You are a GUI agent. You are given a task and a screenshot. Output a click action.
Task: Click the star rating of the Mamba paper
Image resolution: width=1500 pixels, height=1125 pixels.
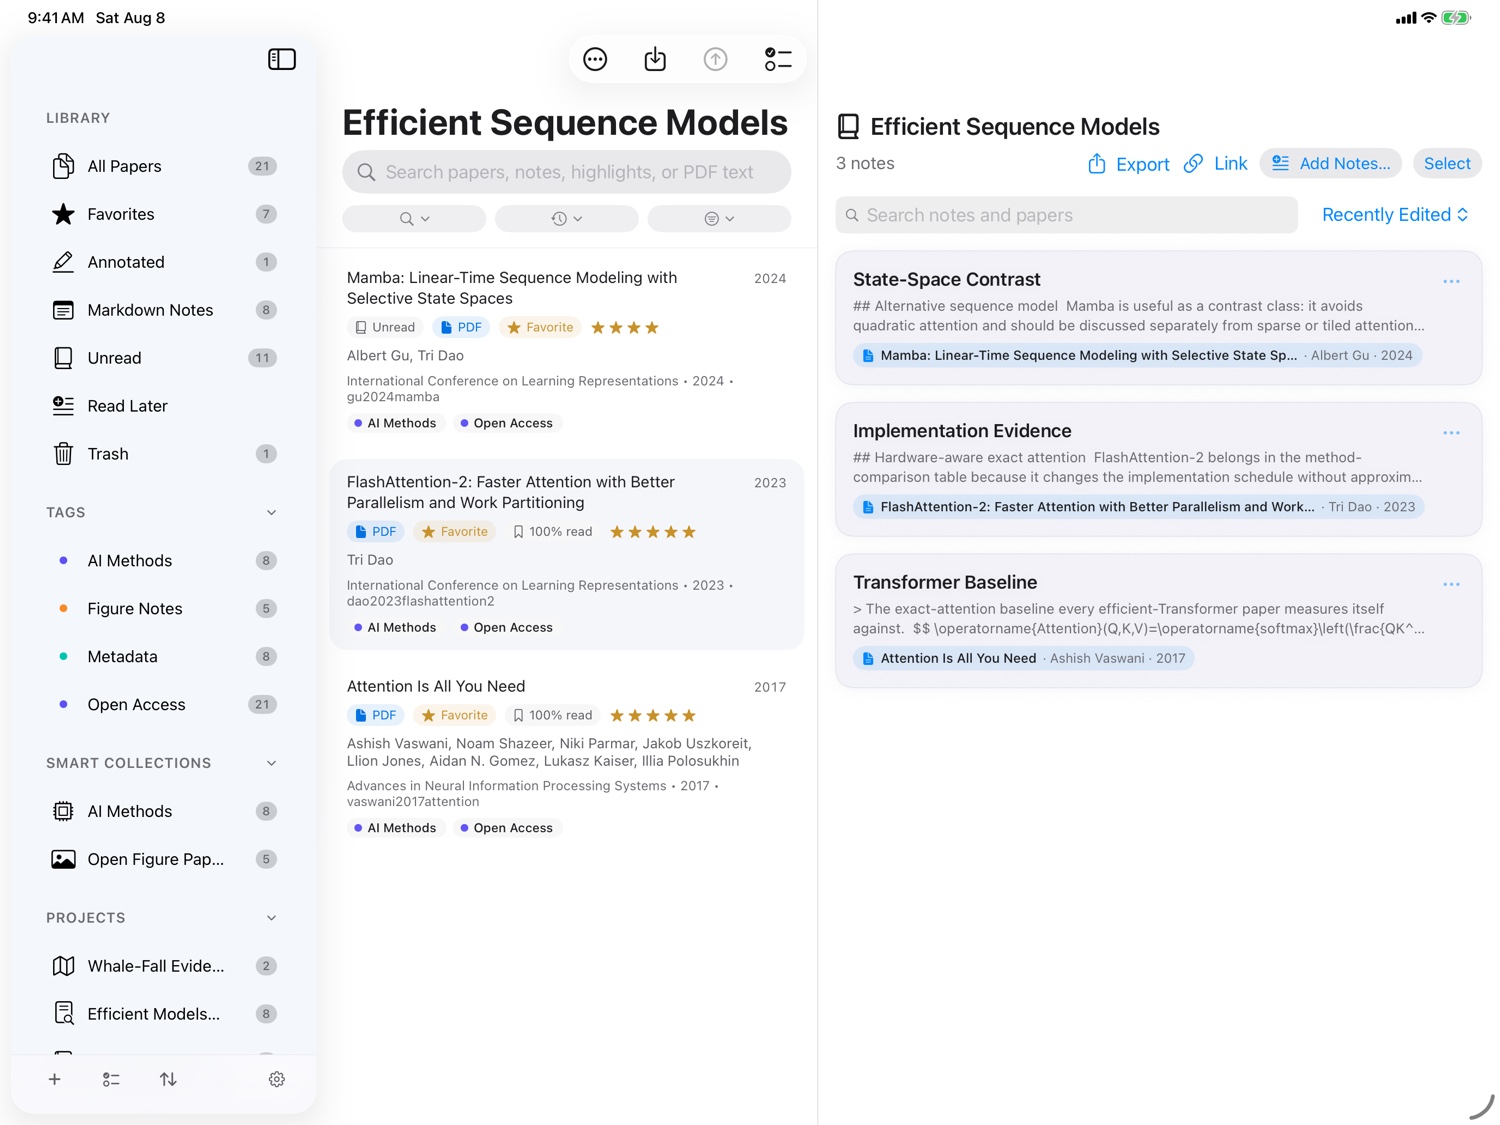(x=625, y=328)
